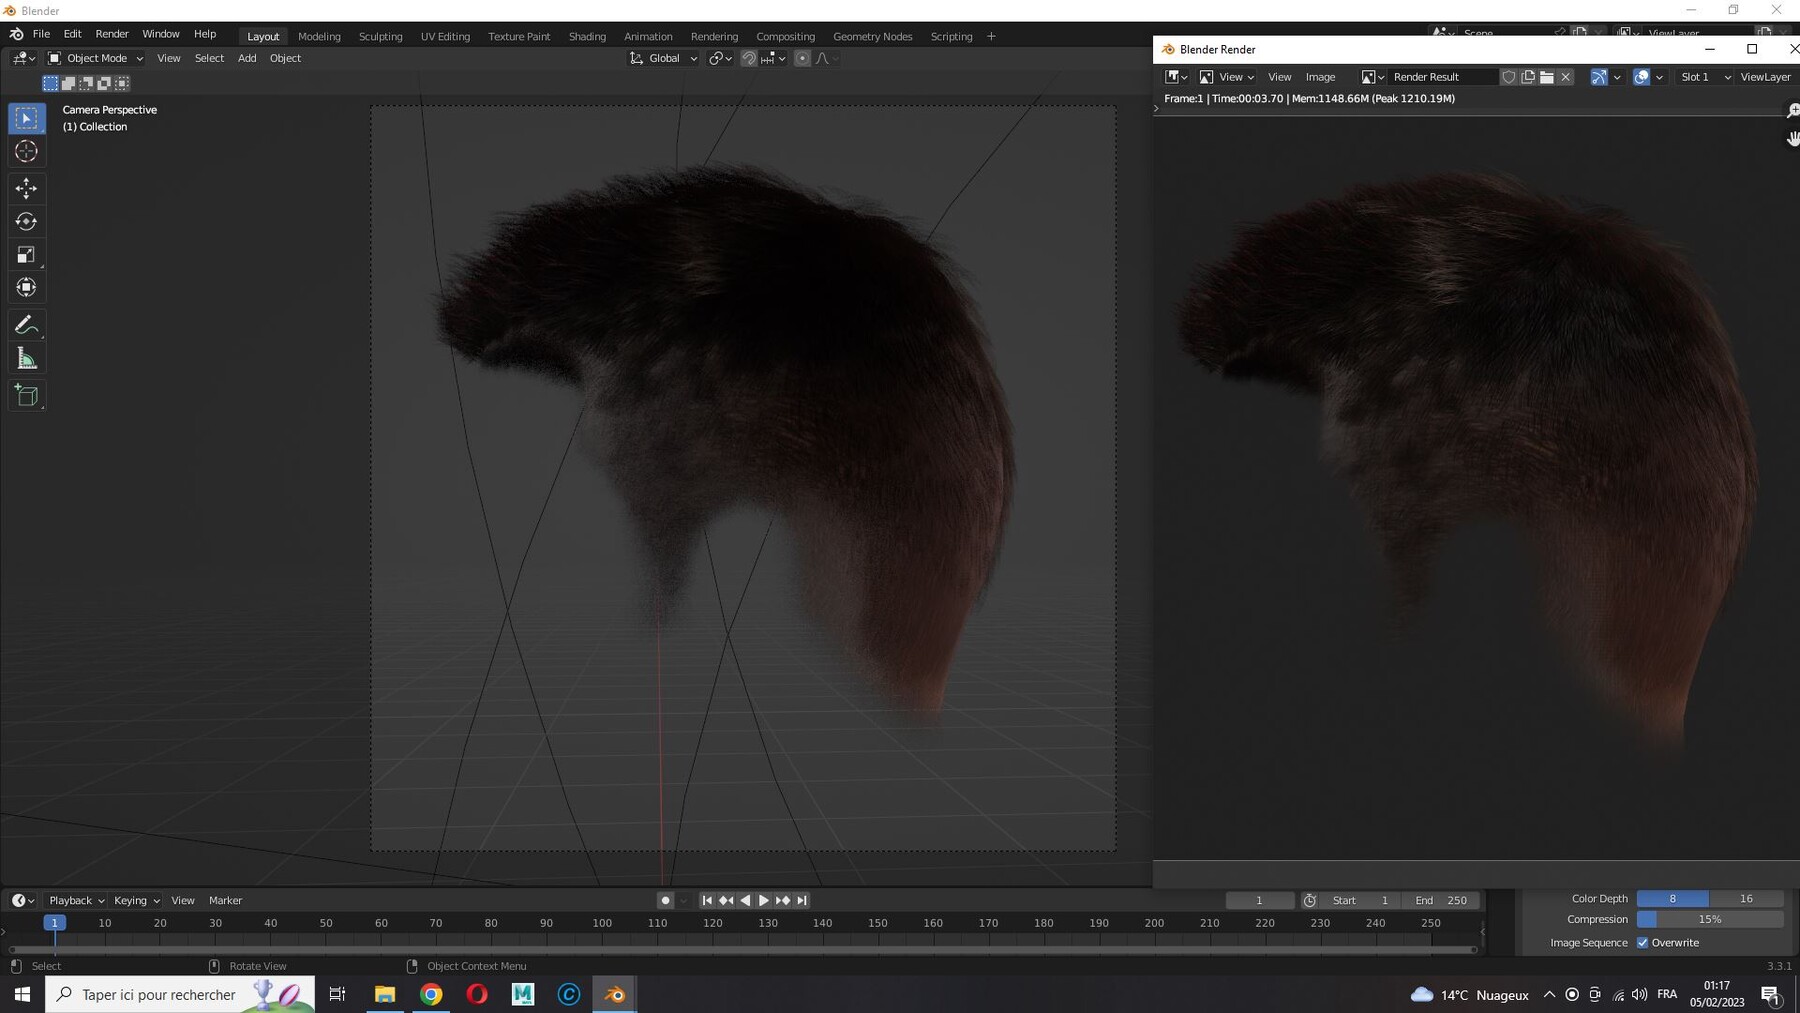
Task: Set selection mode to extend
Action: click(68, 84)
